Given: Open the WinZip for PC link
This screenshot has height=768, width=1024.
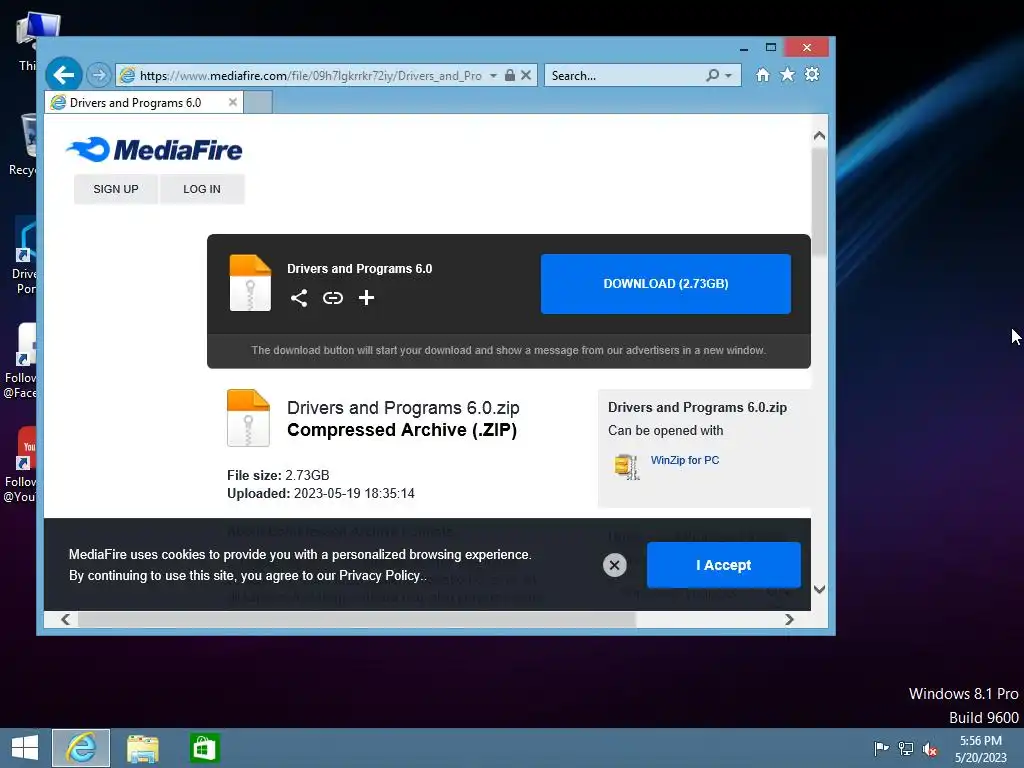Looking at the screenshot, I should pos(684,460).
